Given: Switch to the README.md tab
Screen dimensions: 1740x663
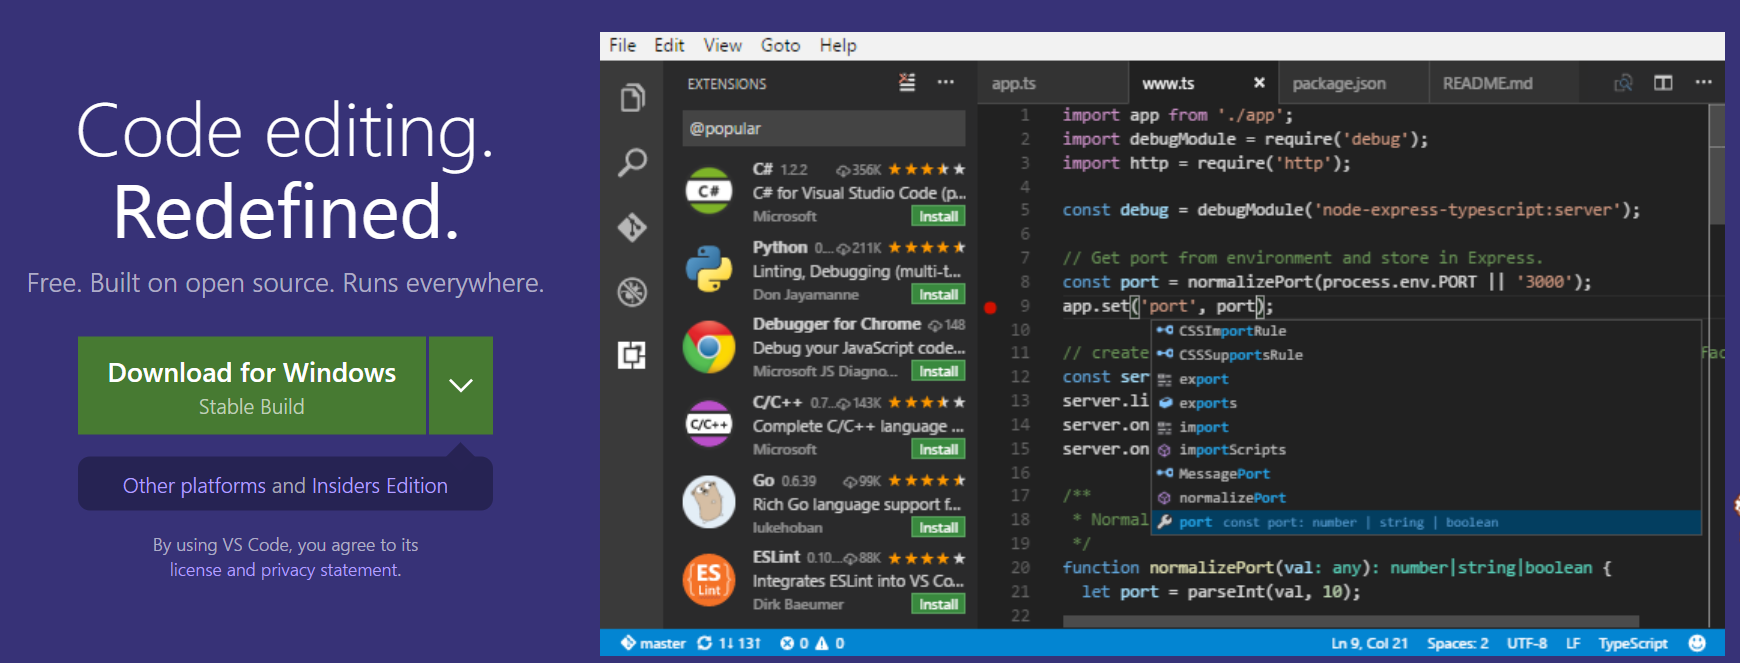Looking at the screenshot, I should (1503, 83).
